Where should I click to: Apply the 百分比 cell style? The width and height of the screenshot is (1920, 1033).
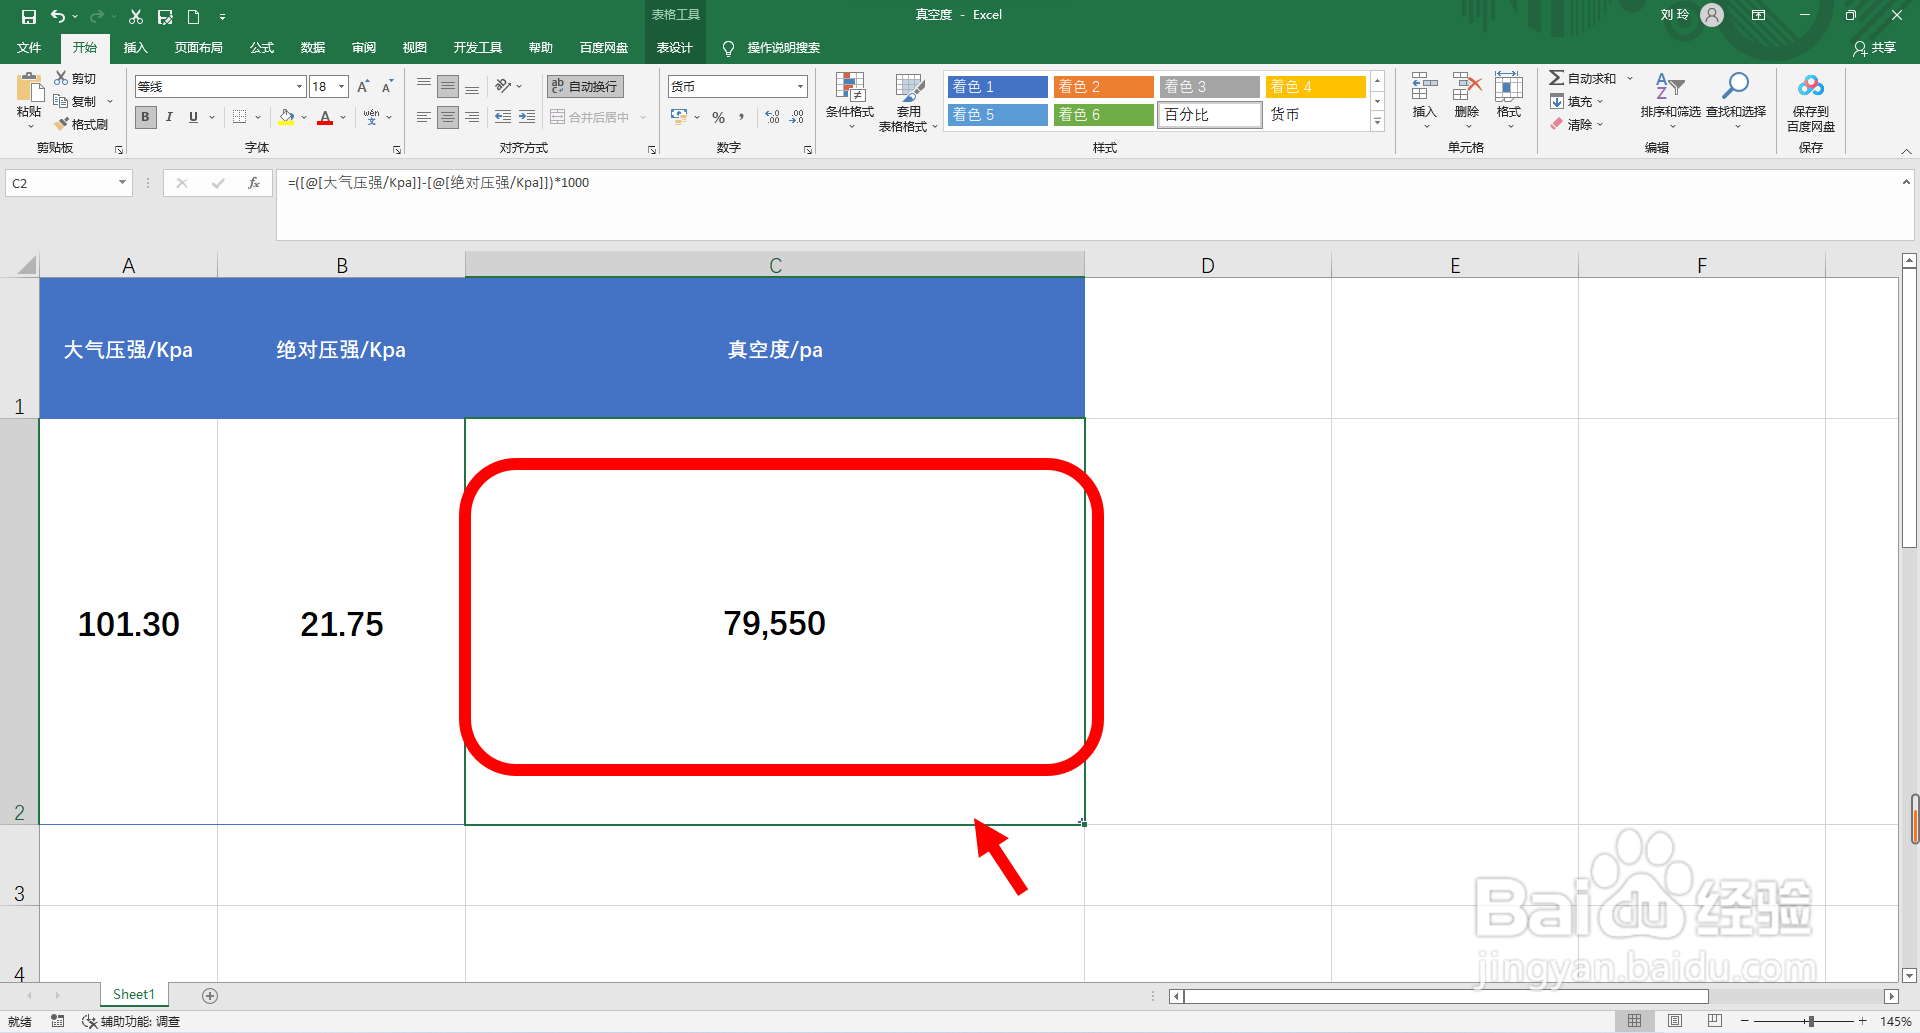click(x=1210, y=115)
